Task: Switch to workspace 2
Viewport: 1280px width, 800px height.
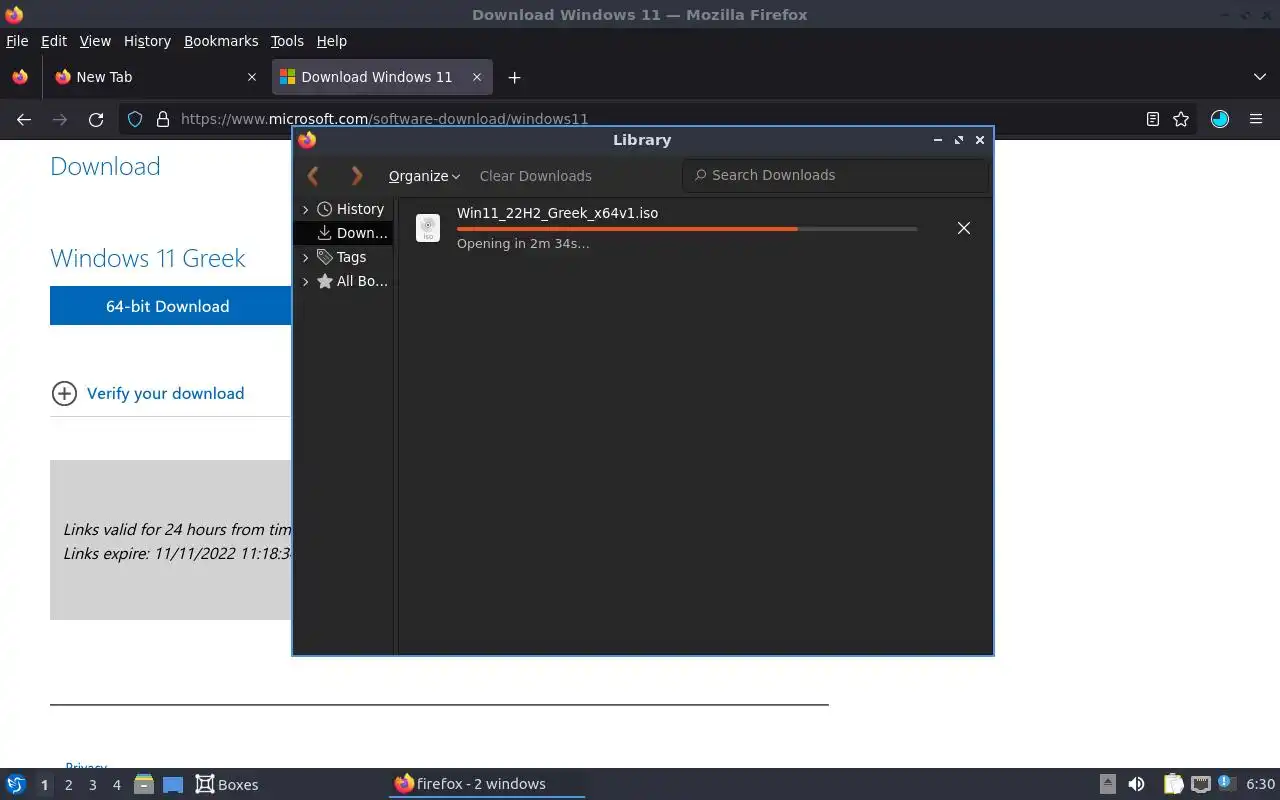Action: (x=68, y=785)
